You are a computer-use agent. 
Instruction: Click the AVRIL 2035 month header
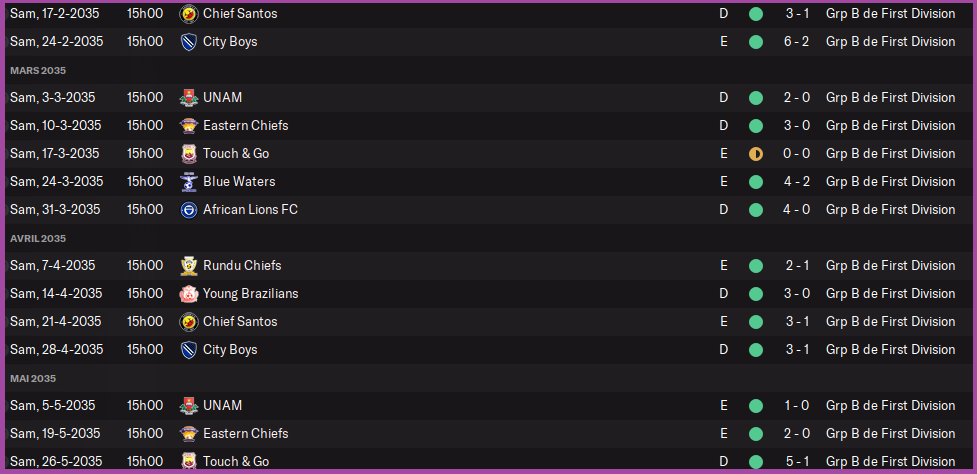pos(38,239)
